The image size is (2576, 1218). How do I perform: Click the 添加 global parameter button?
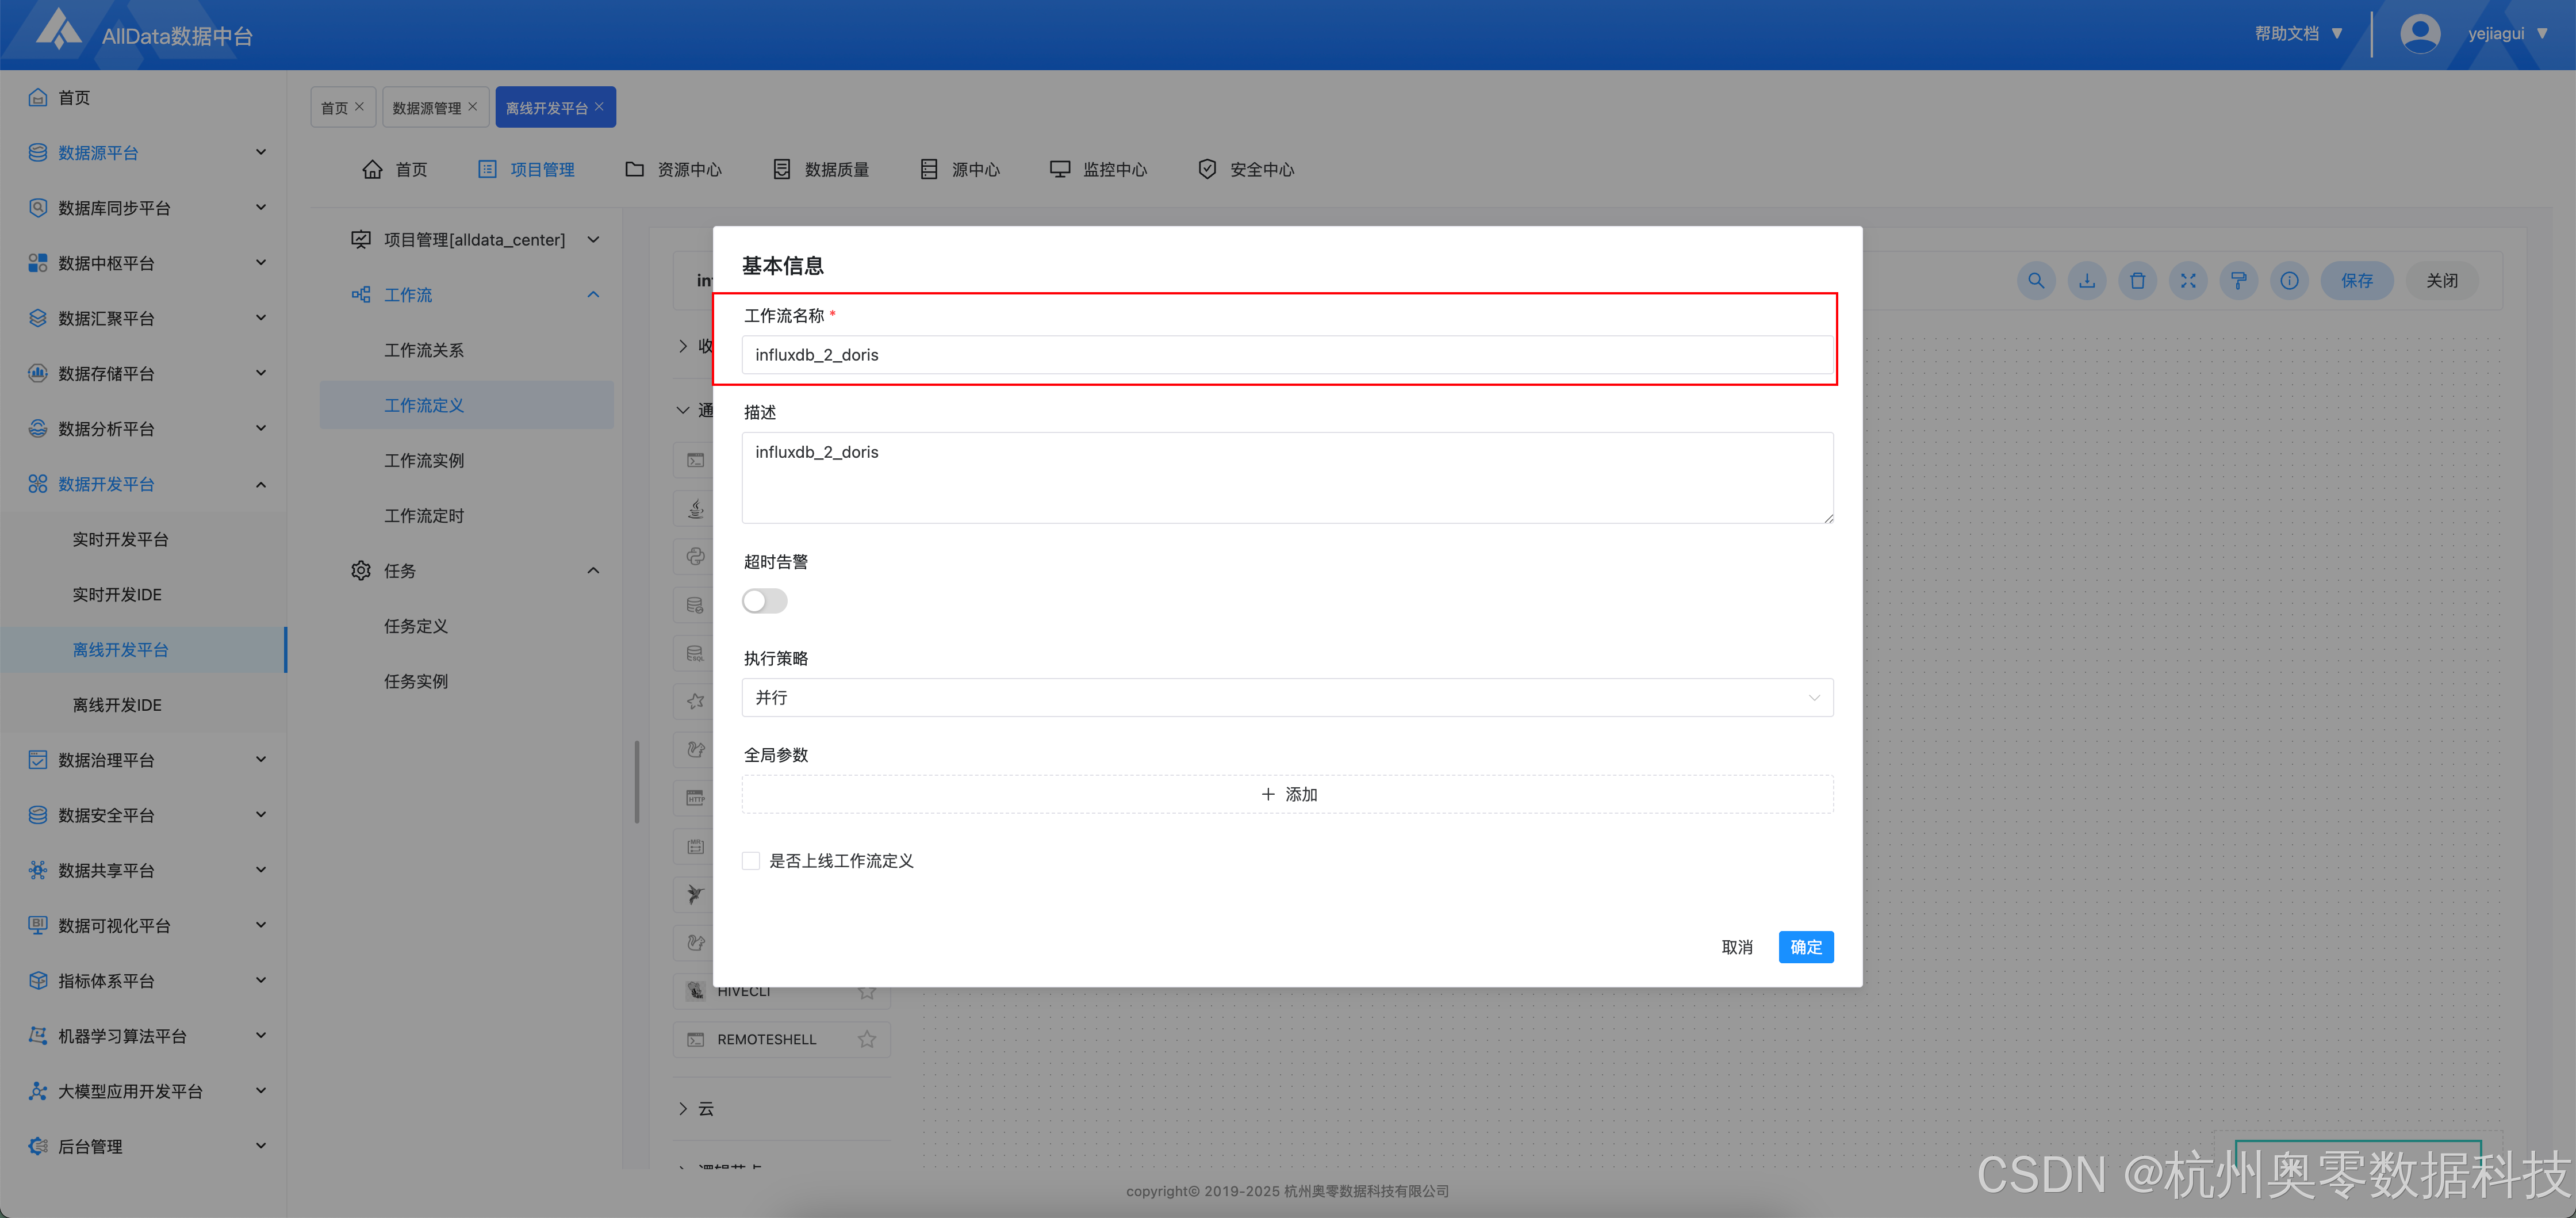1287,794
